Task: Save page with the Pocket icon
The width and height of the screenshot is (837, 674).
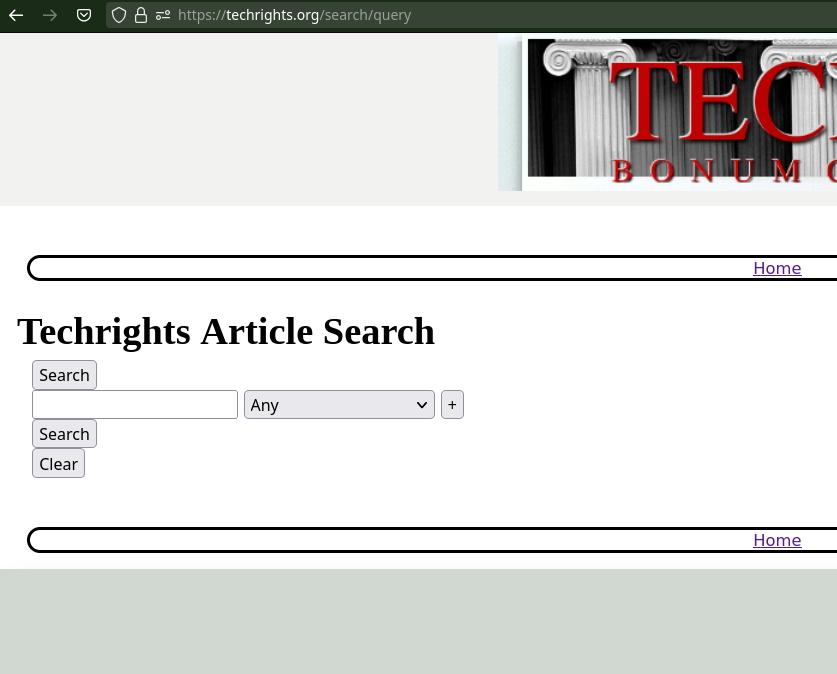Action: click(84, 15)
